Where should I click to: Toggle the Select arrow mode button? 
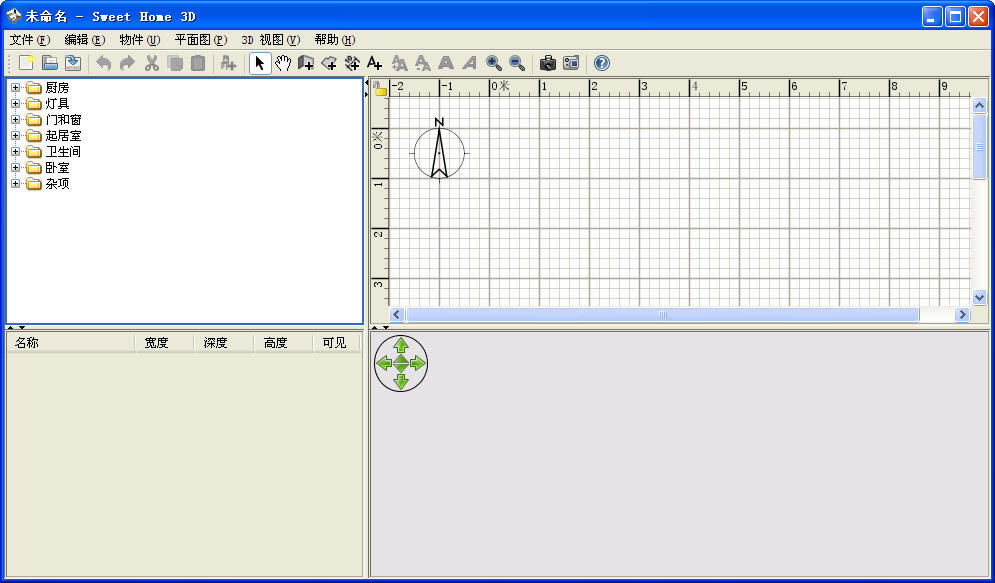260,63
